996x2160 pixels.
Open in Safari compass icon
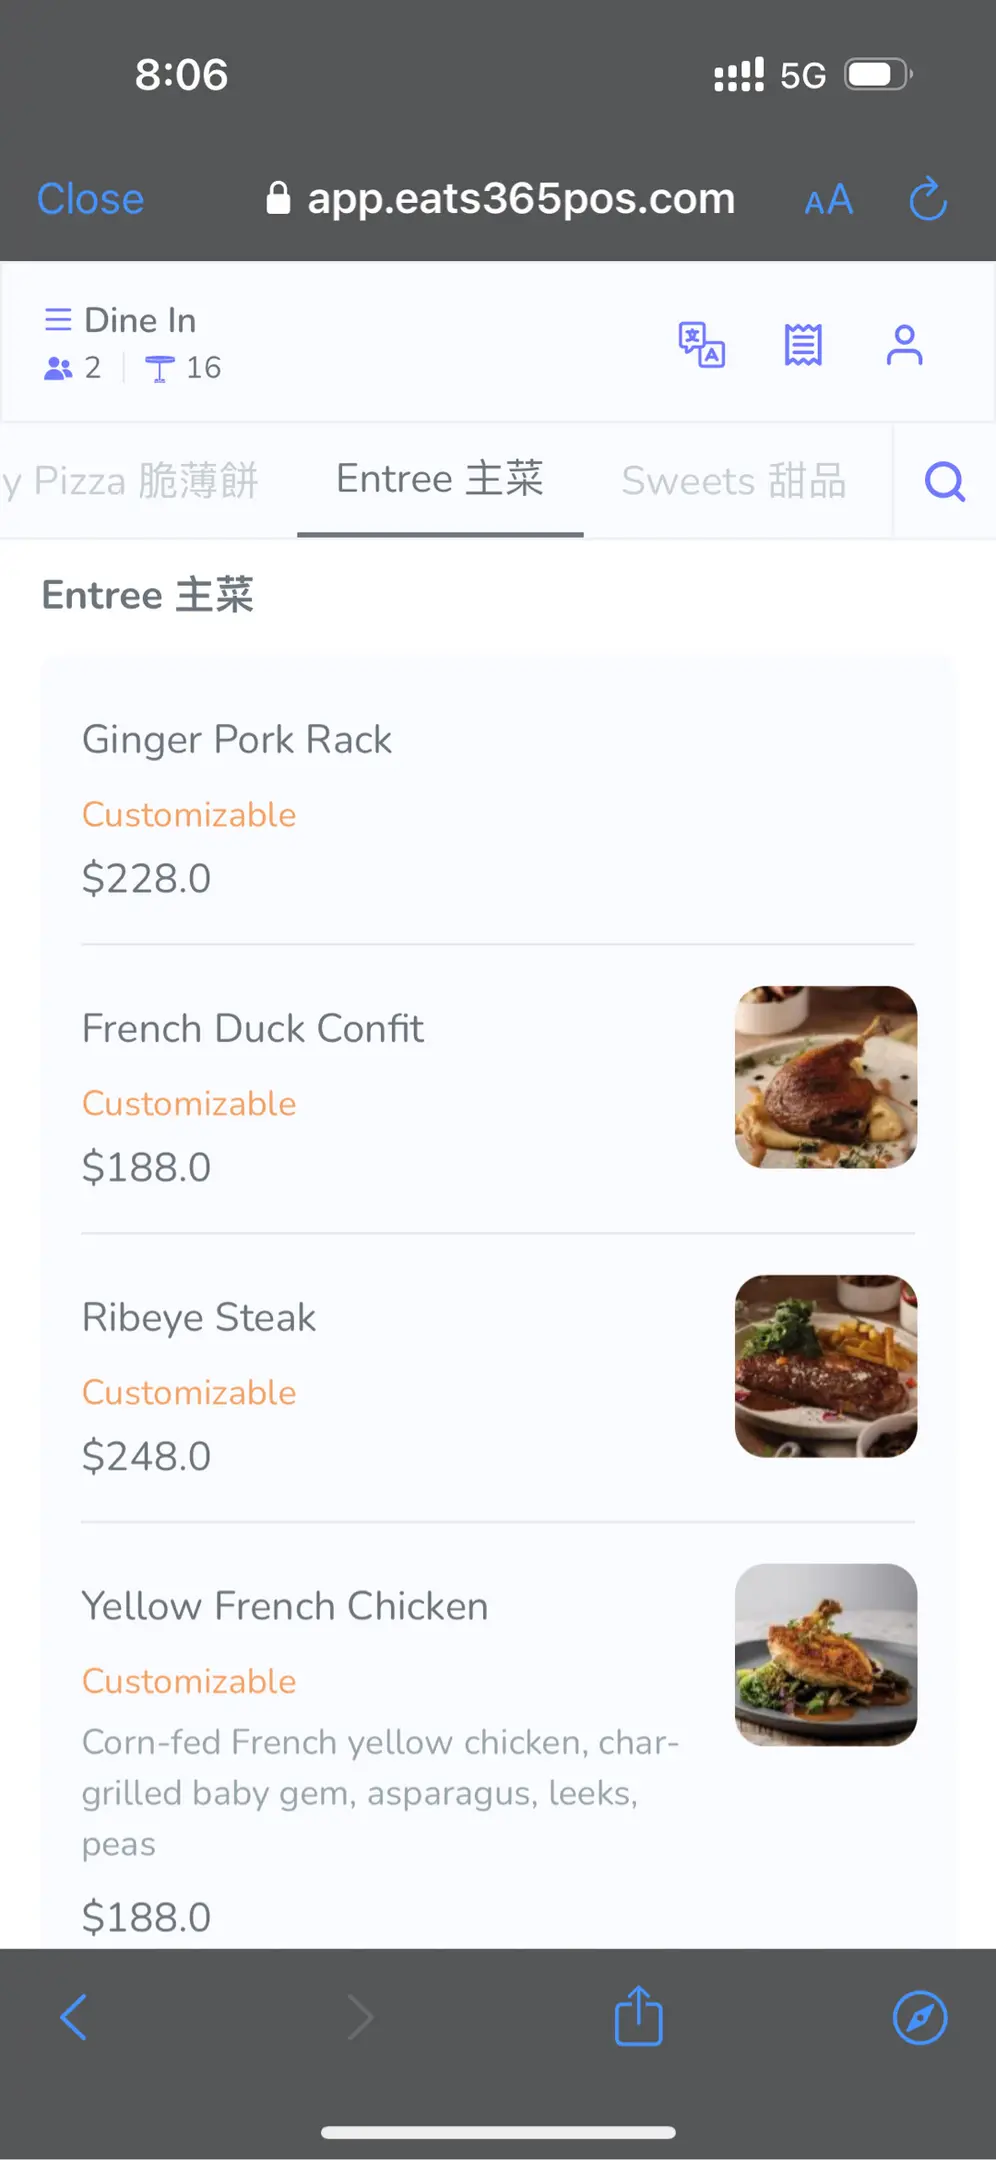[x=919, y=2016]
